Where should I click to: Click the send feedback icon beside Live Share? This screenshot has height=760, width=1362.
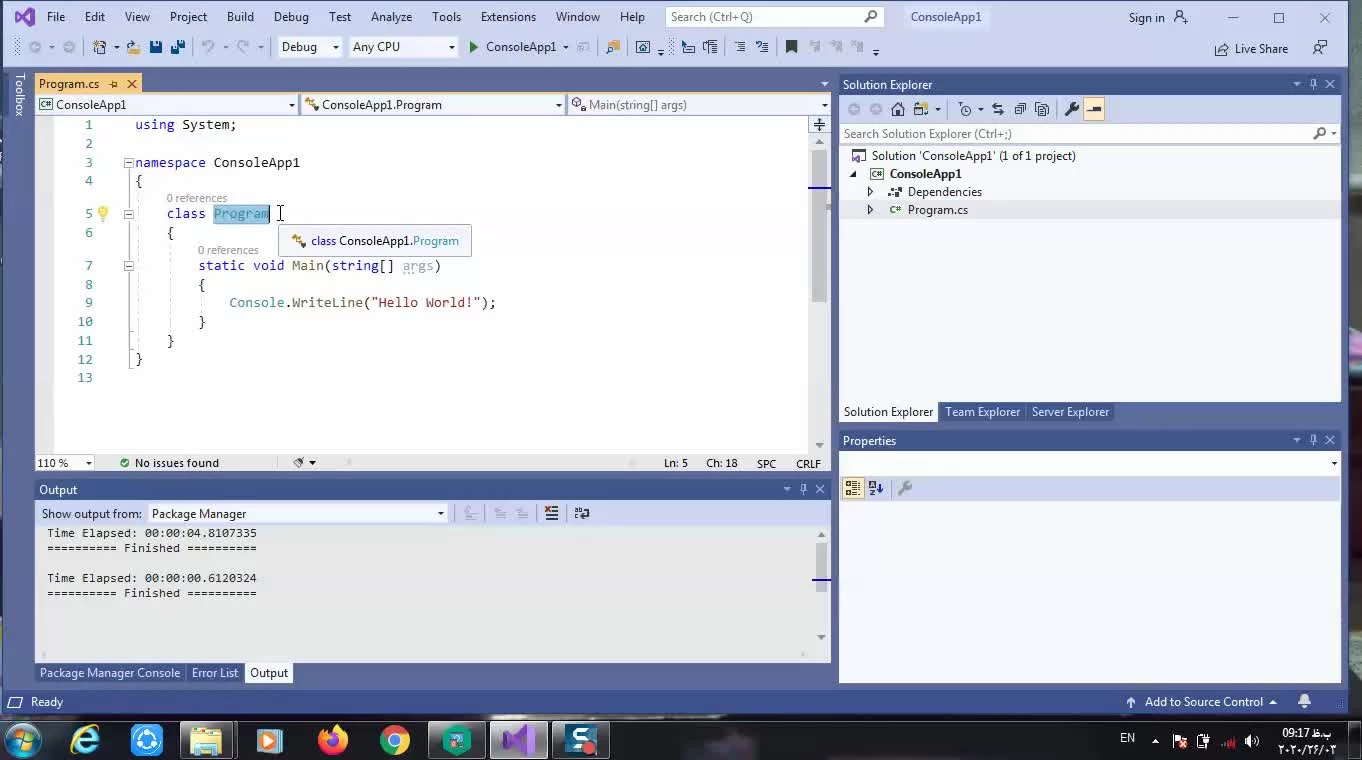1320,47
